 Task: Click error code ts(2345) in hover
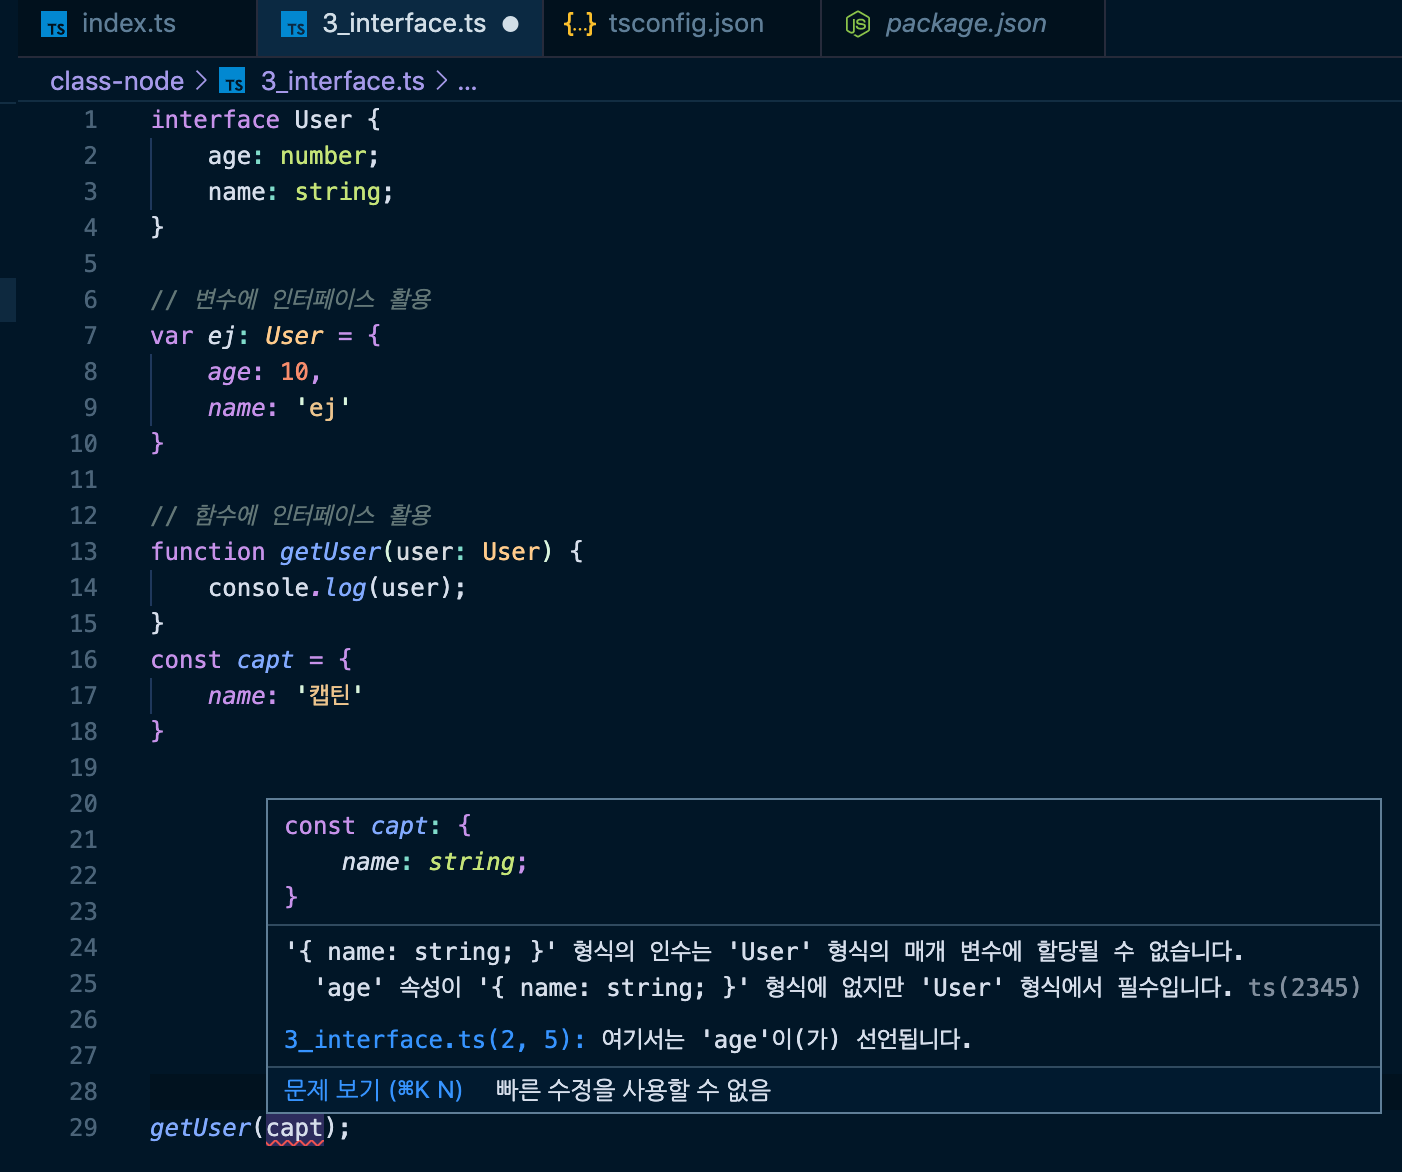click(1304, 987)
